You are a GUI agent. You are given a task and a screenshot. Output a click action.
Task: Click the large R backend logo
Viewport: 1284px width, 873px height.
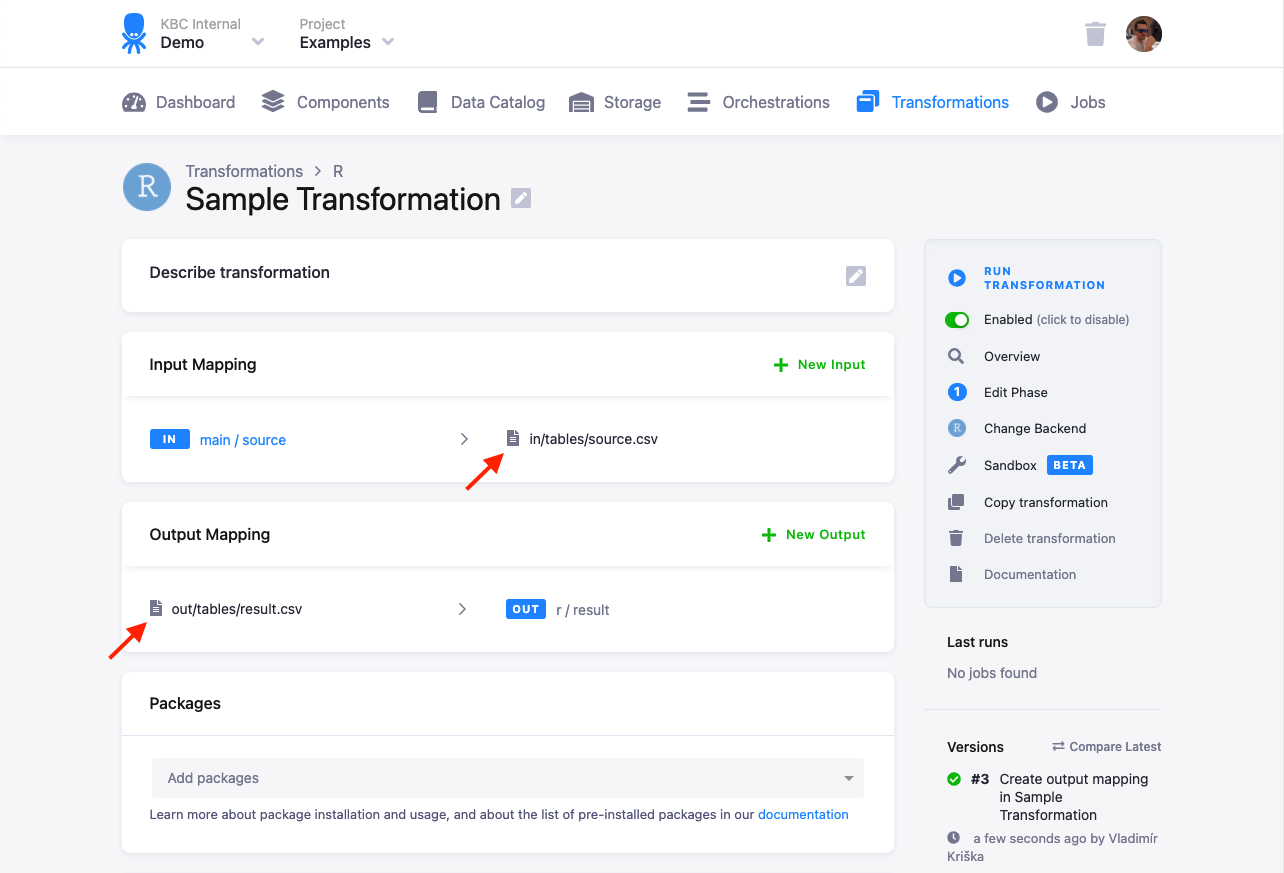point(147,187)
